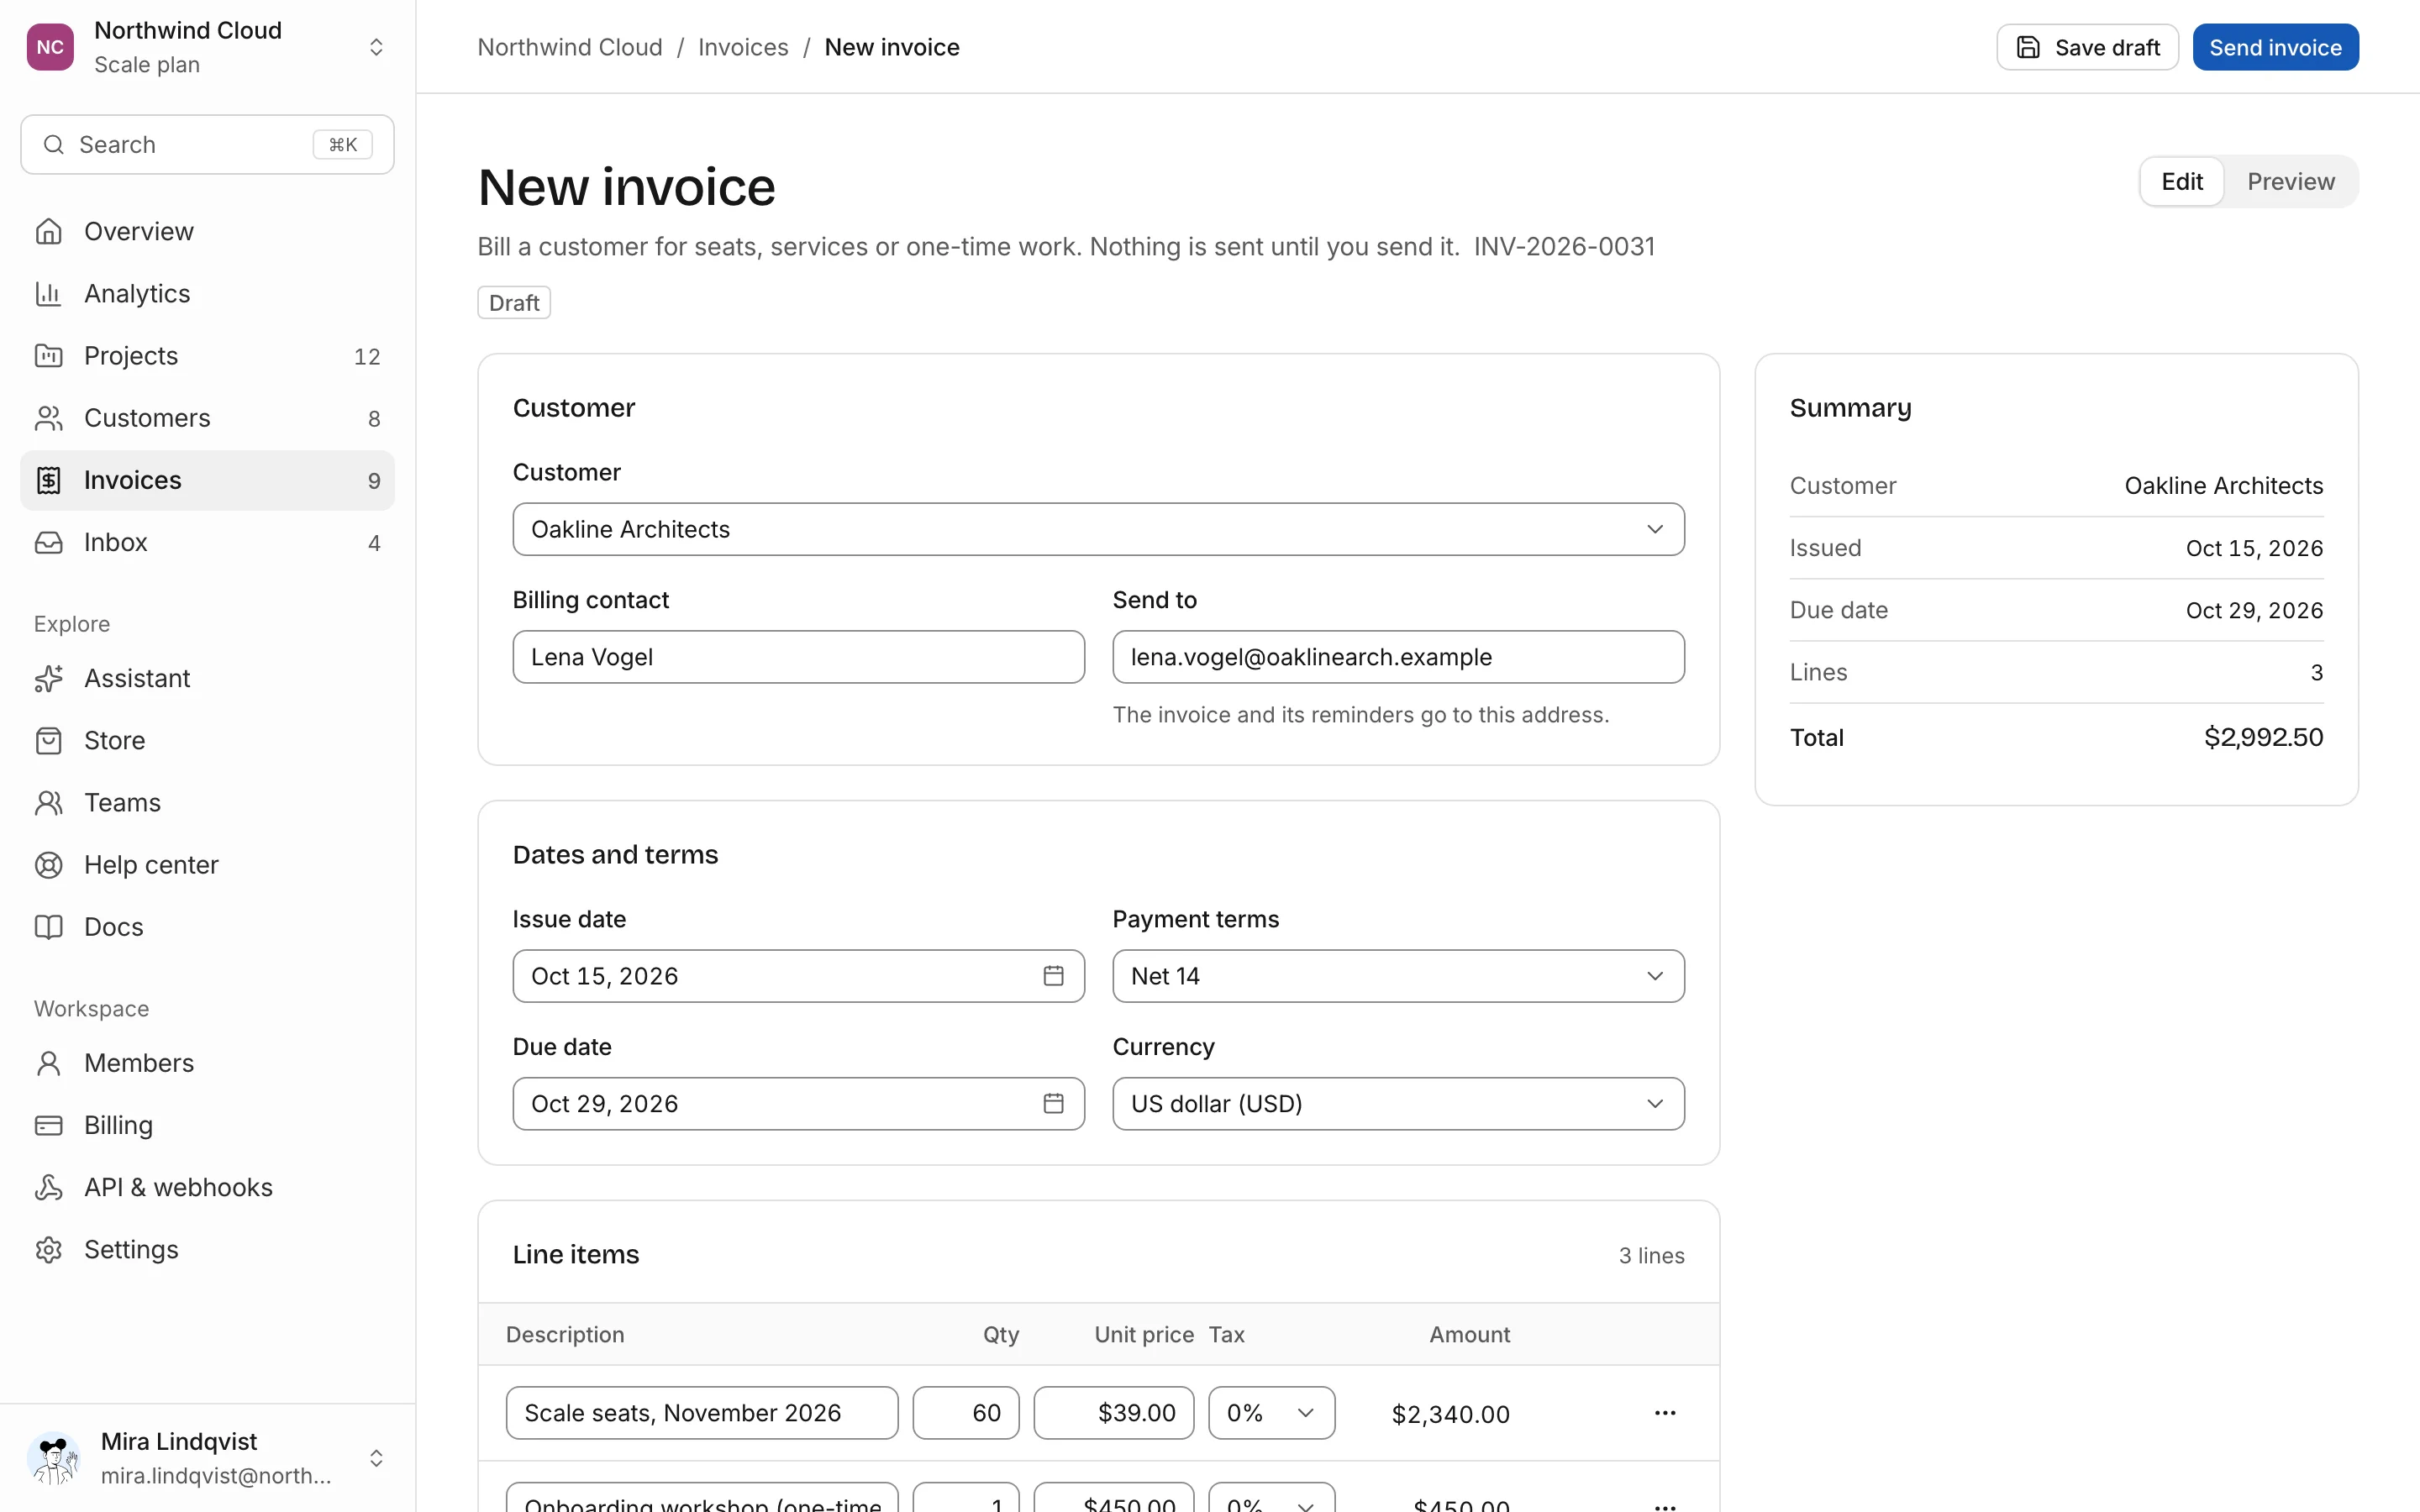Expand the Mira Lindqvist account menu
This screenshot has height=1512, width=2420.
click(x=376, y=1457)
